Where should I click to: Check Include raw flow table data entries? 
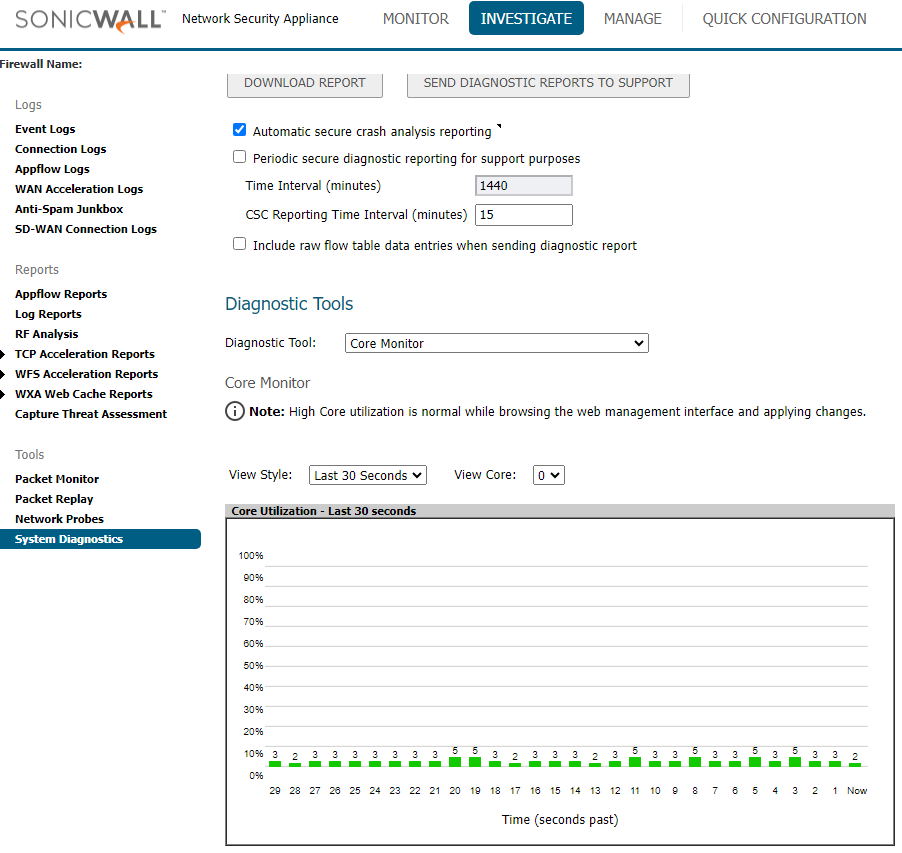point(239,244)
